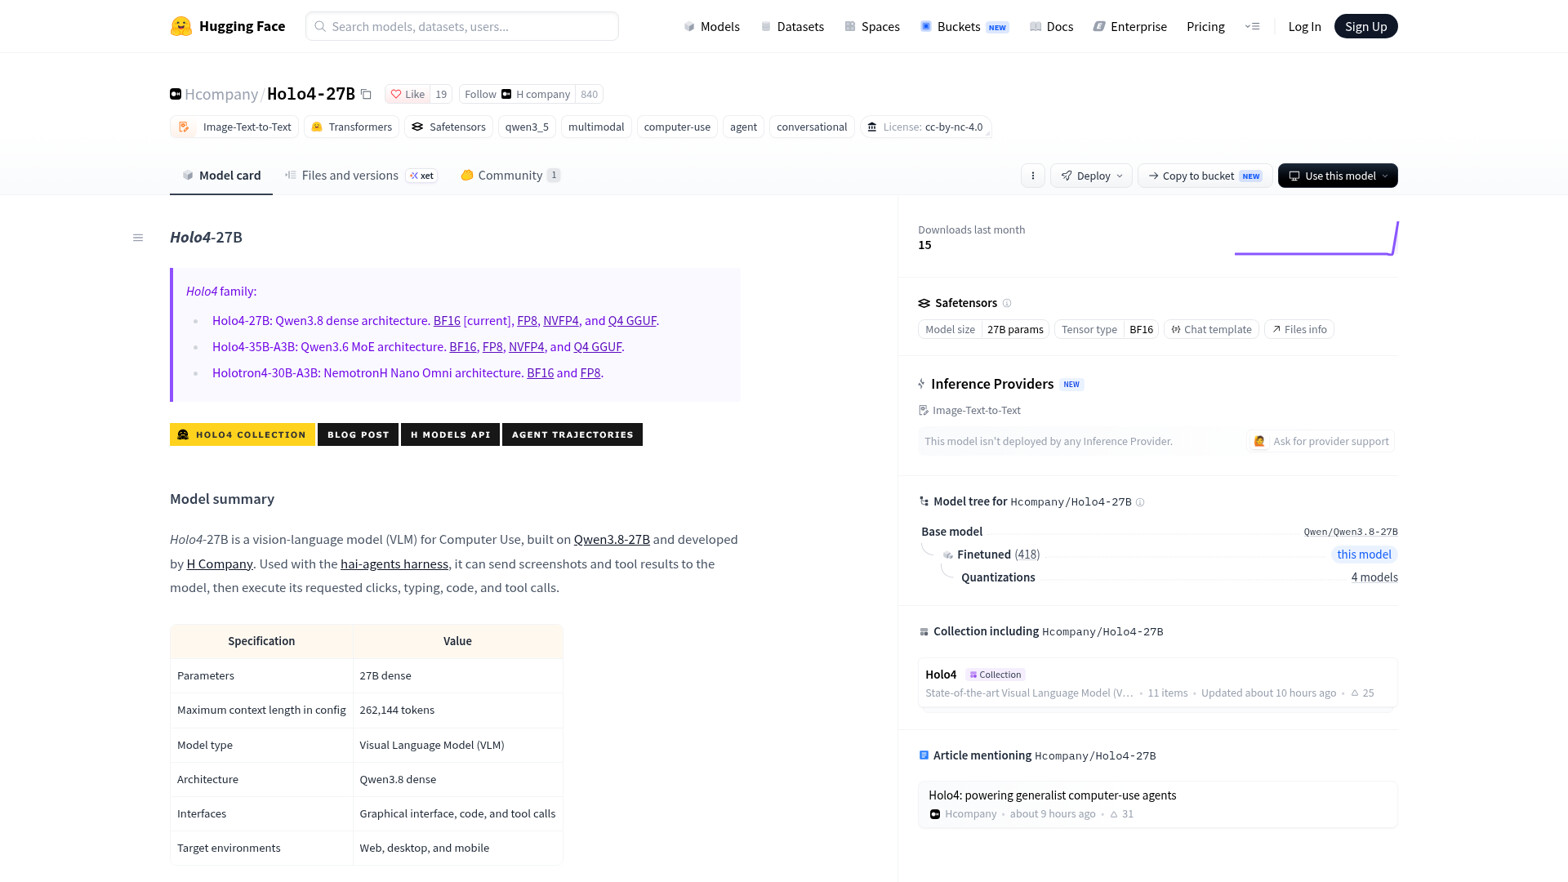
Task: Switch to Files and versions tab
Action: click(361, 175)
